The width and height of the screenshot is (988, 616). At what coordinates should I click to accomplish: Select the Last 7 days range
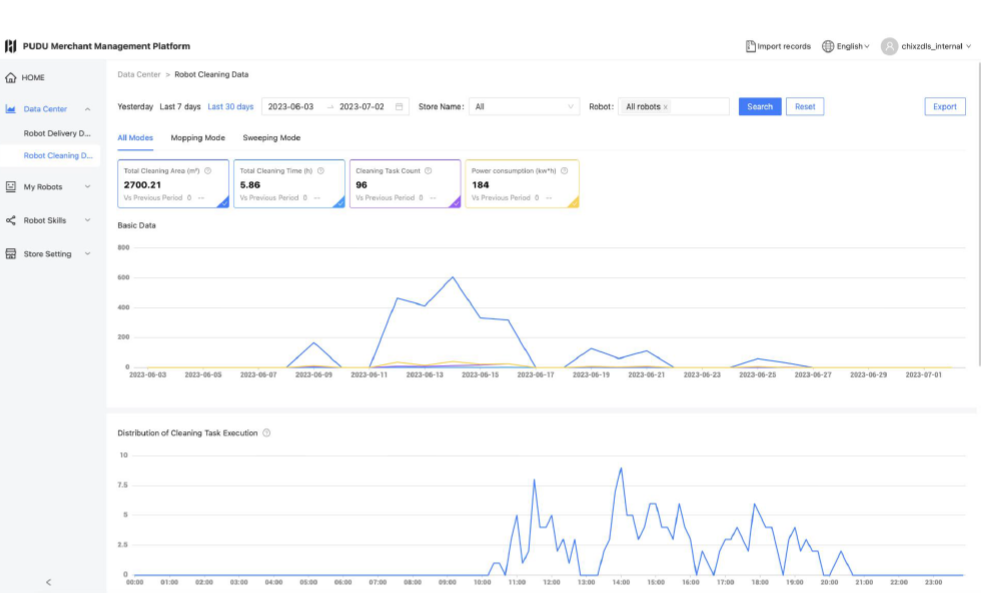180,107
